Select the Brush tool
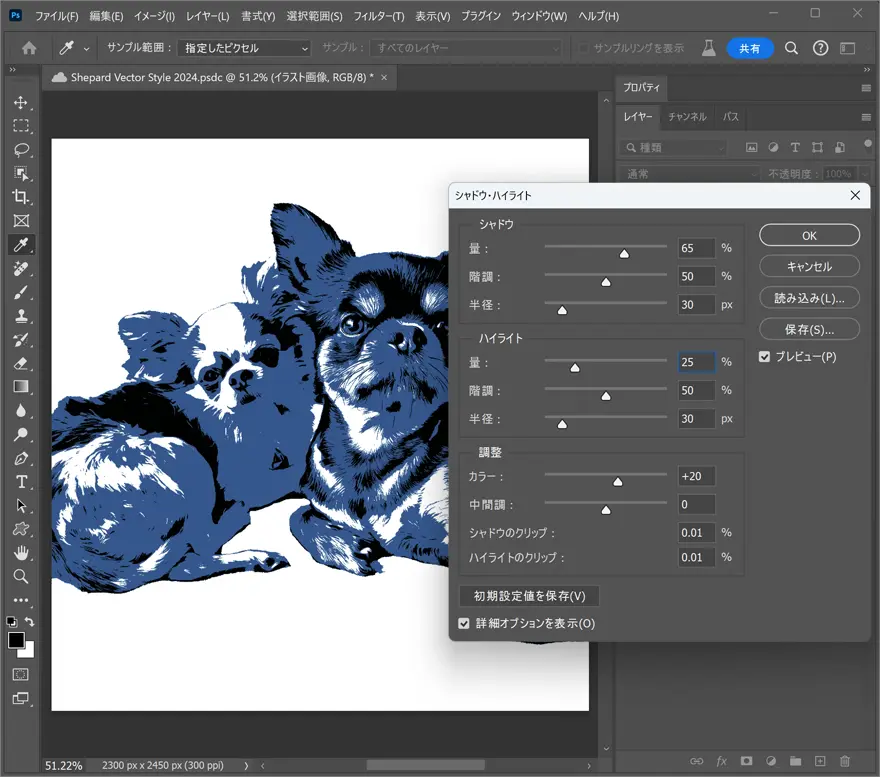The width and height of the screenshot is (880, 777). coord(21,292)
